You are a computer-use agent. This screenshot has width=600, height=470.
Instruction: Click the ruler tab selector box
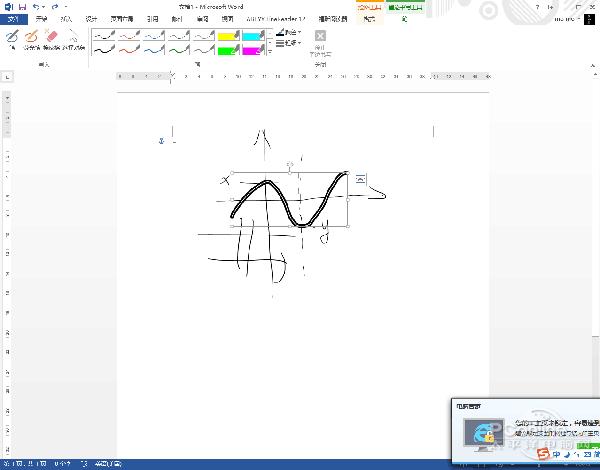click(7, 77)
